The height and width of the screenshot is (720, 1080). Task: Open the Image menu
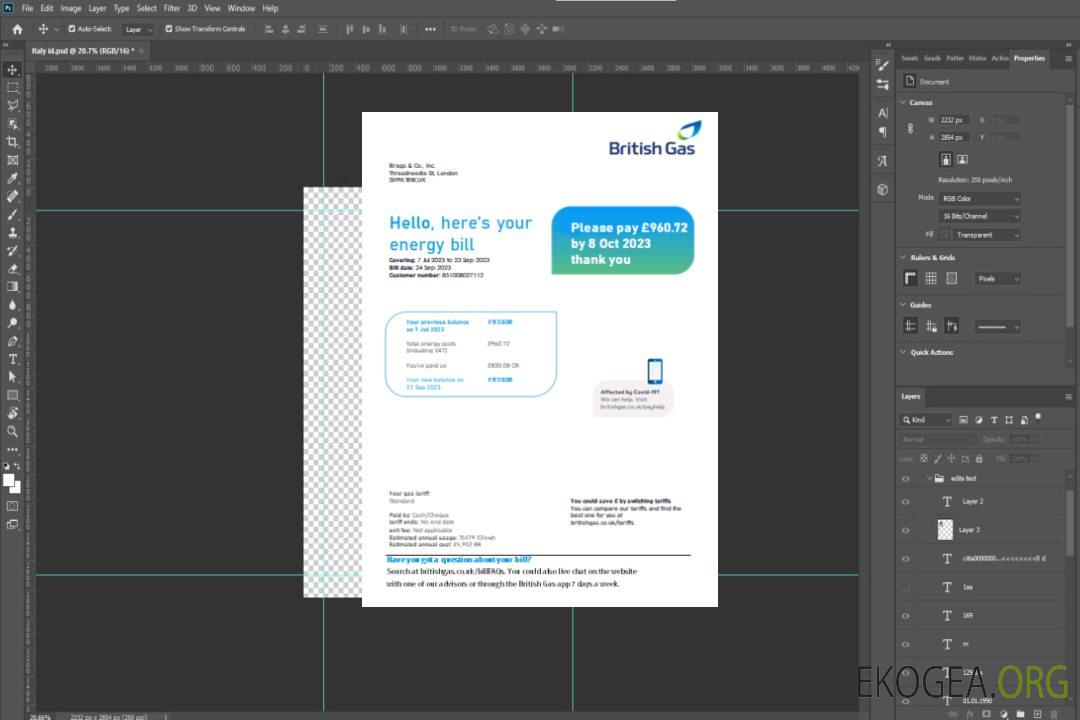coord(70,8)
